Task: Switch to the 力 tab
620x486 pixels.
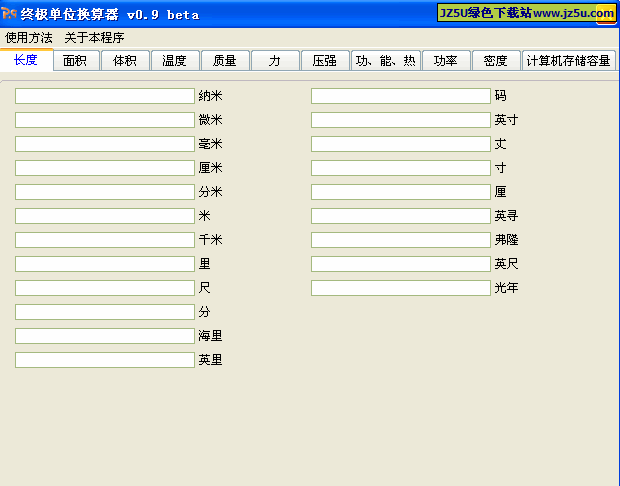Action: pos(275,61)
